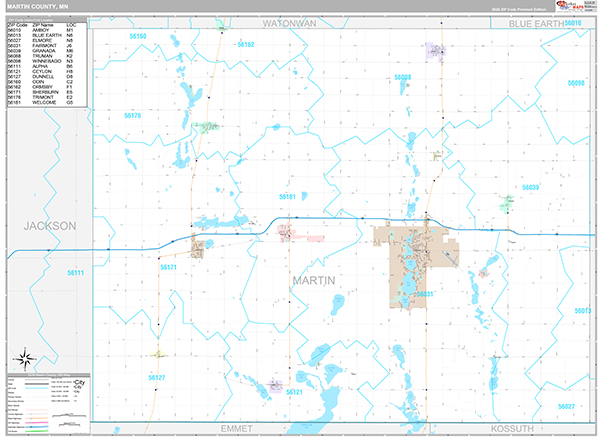Image resolution: width=600 pixels, height=437 pixels.
Task: Click the large lake near Emmet border
Action: [x=329, y=404]
